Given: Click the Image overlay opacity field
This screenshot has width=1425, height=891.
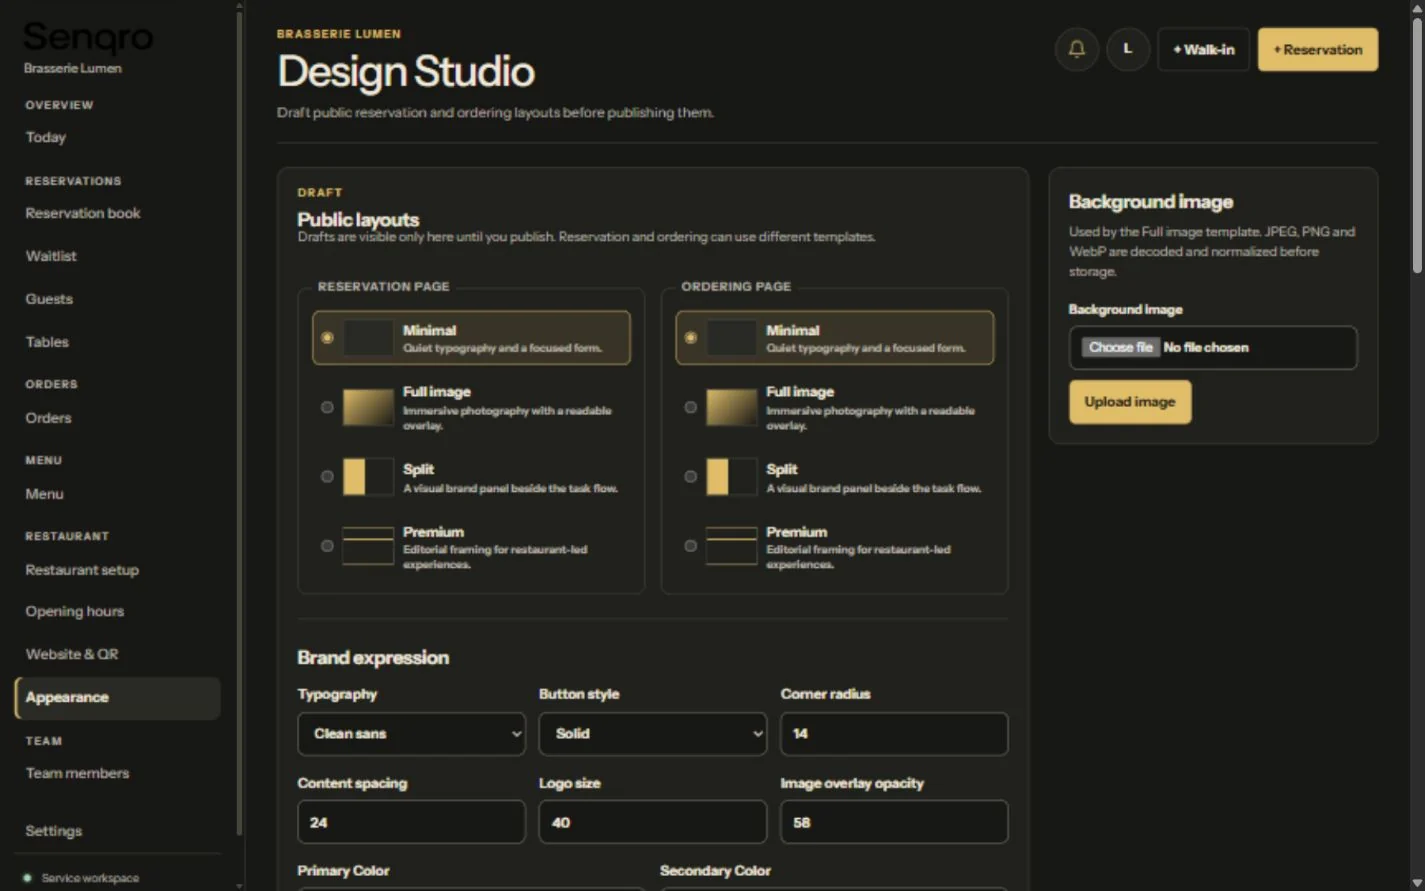Looking at the screenshot, I should (894, 822).
